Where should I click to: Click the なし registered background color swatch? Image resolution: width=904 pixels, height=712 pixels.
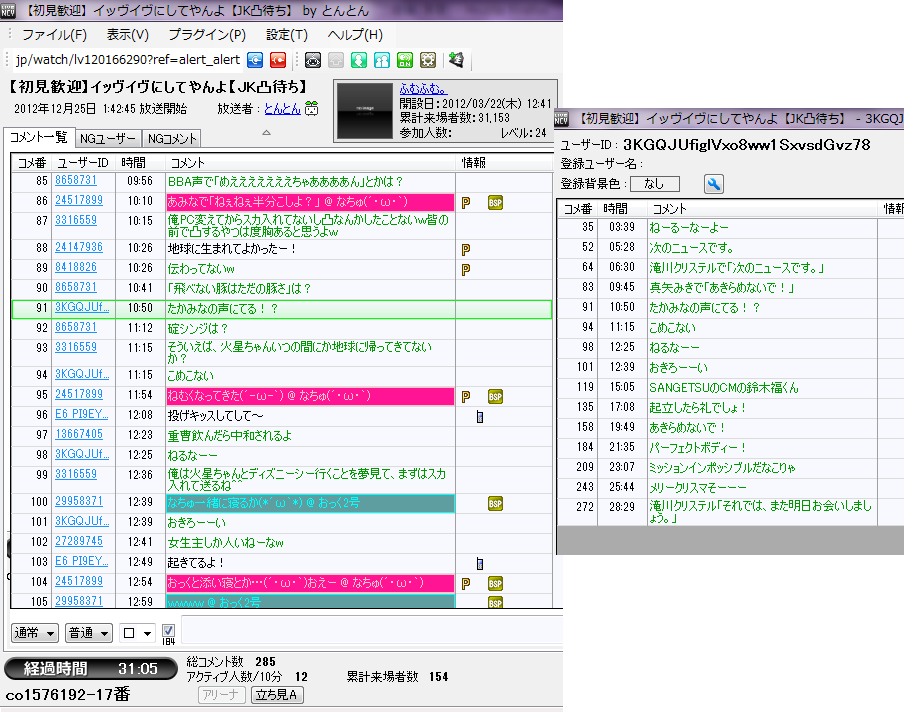655,184
